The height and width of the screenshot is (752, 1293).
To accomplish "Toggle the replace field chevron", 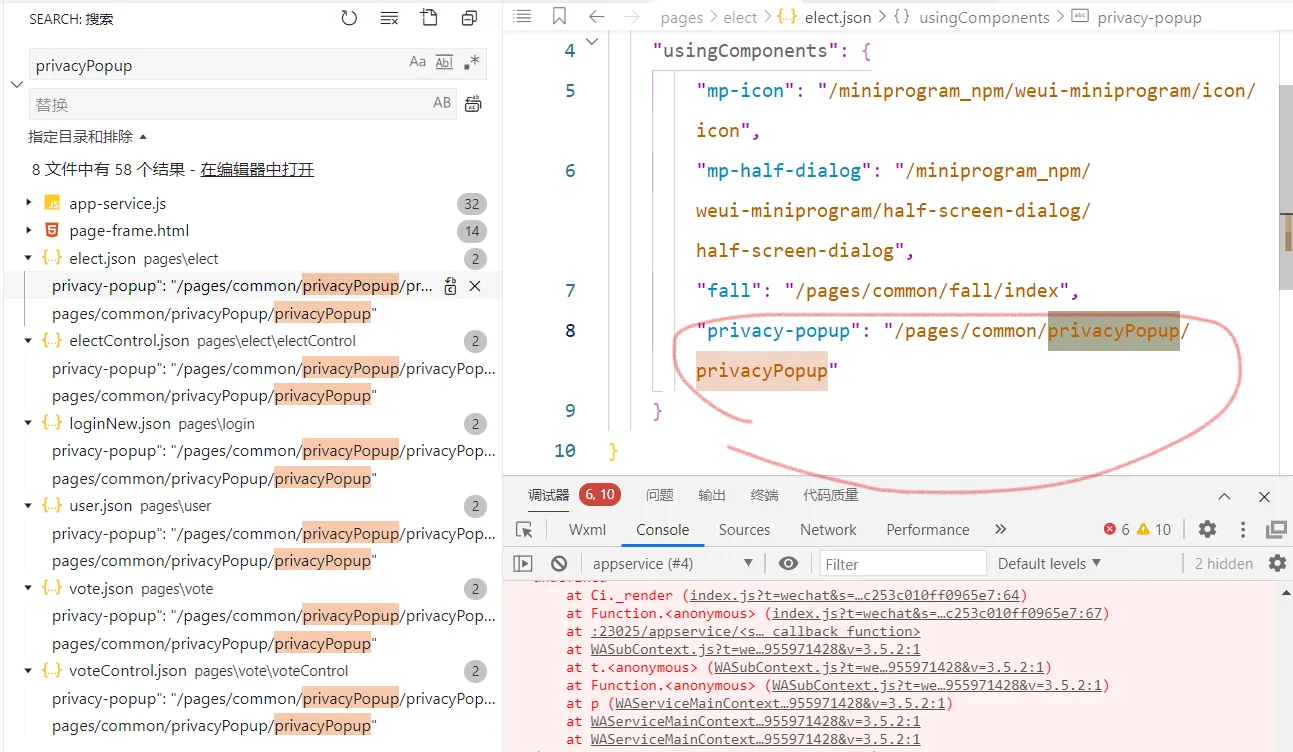I will click(x=16, y=84).
